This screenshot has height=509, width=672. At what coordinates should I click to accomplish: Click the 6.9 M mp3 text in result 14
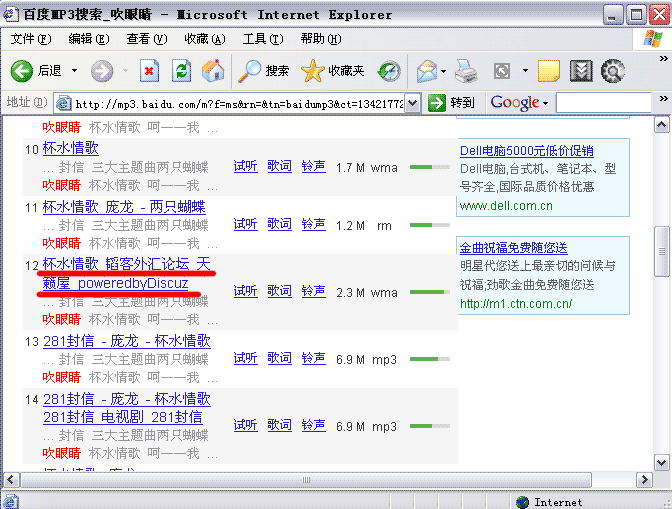pyautogui.click(x=366, y=427)
